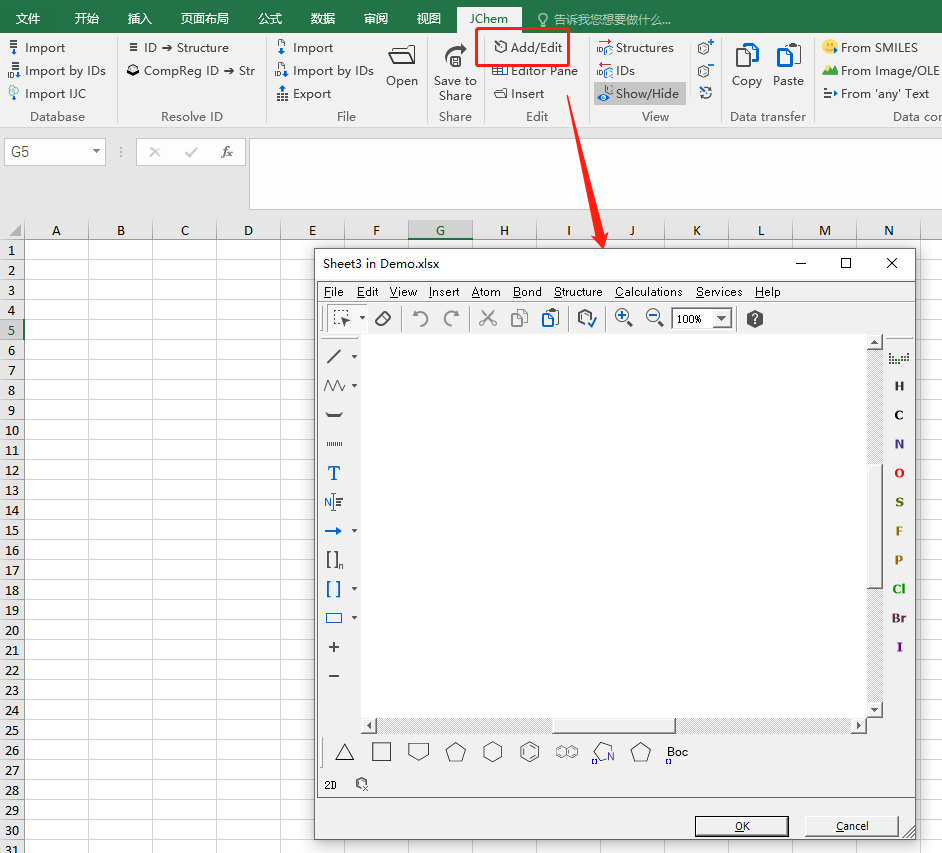The height and width of the screenshot is (853, 942).
Task: Open the Bond menu
Action: click(x=527, y=292)
